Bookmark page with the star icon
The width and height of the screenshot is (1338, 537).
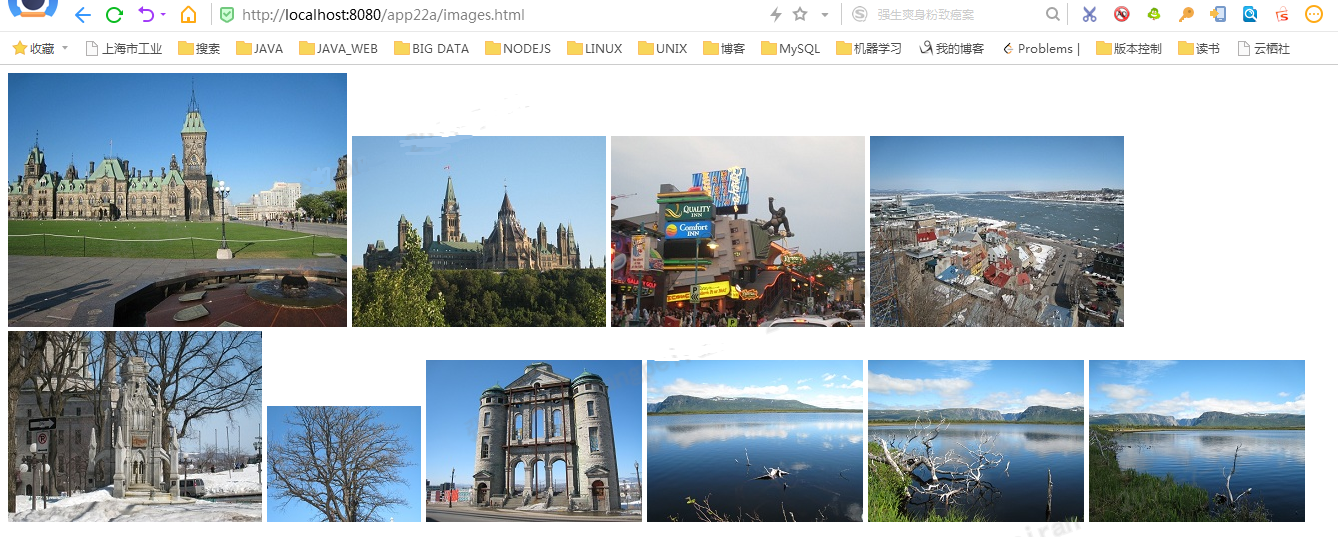pos(800,14)
